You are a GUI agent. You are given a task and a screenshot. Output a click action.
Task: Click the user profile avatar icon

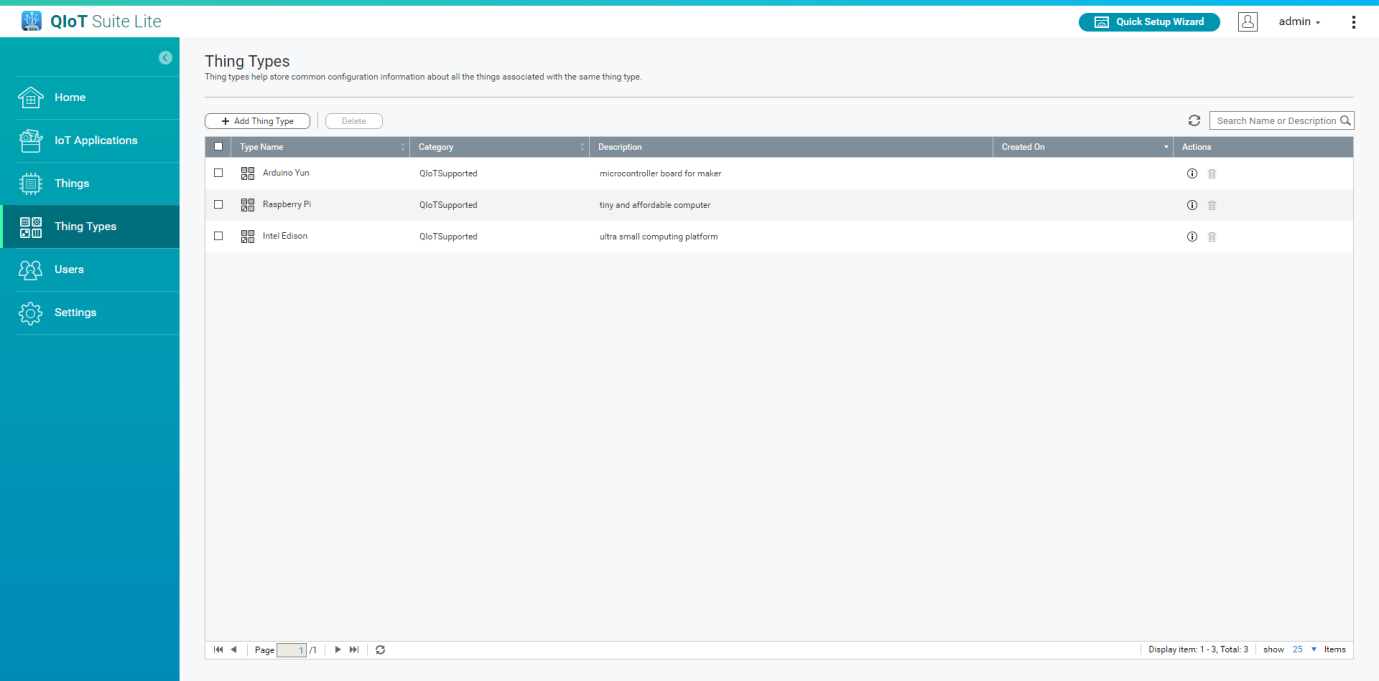[1247, 22]
